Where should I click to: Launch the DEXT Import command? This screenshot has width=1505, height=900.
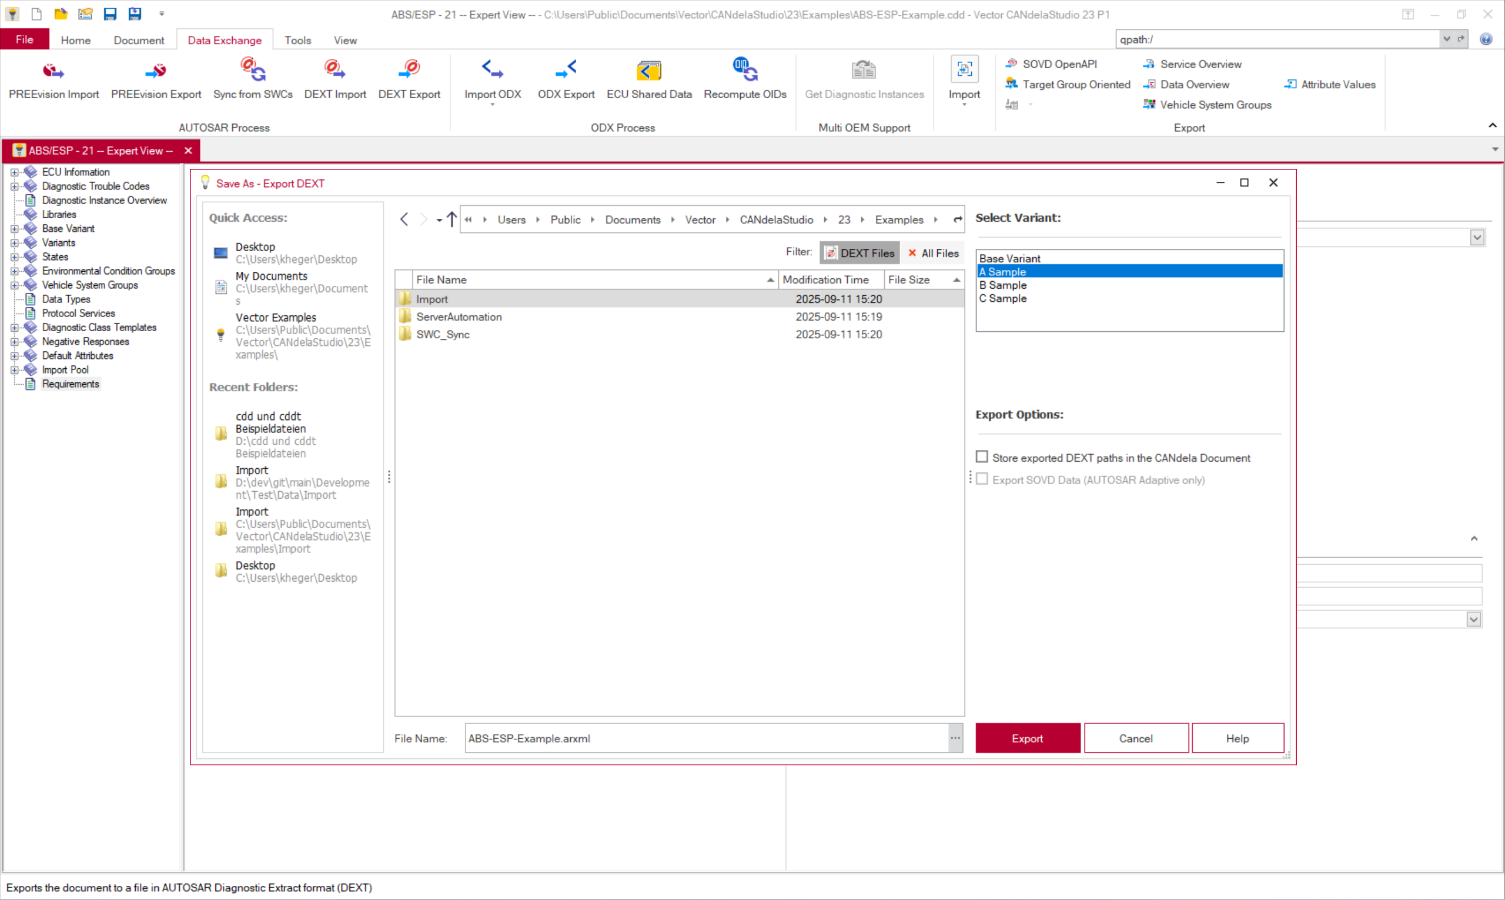335,80
